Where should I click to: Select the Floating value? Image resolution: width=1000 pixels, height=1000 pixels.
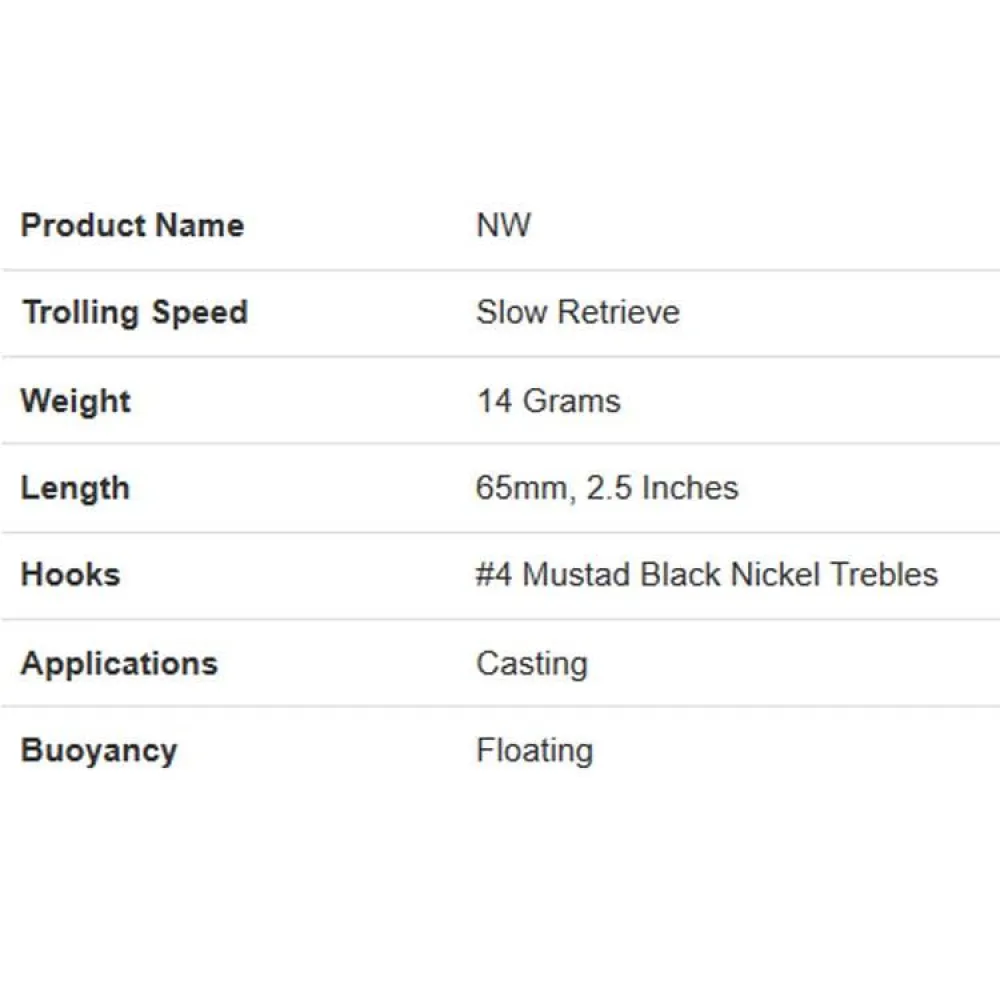534,750
